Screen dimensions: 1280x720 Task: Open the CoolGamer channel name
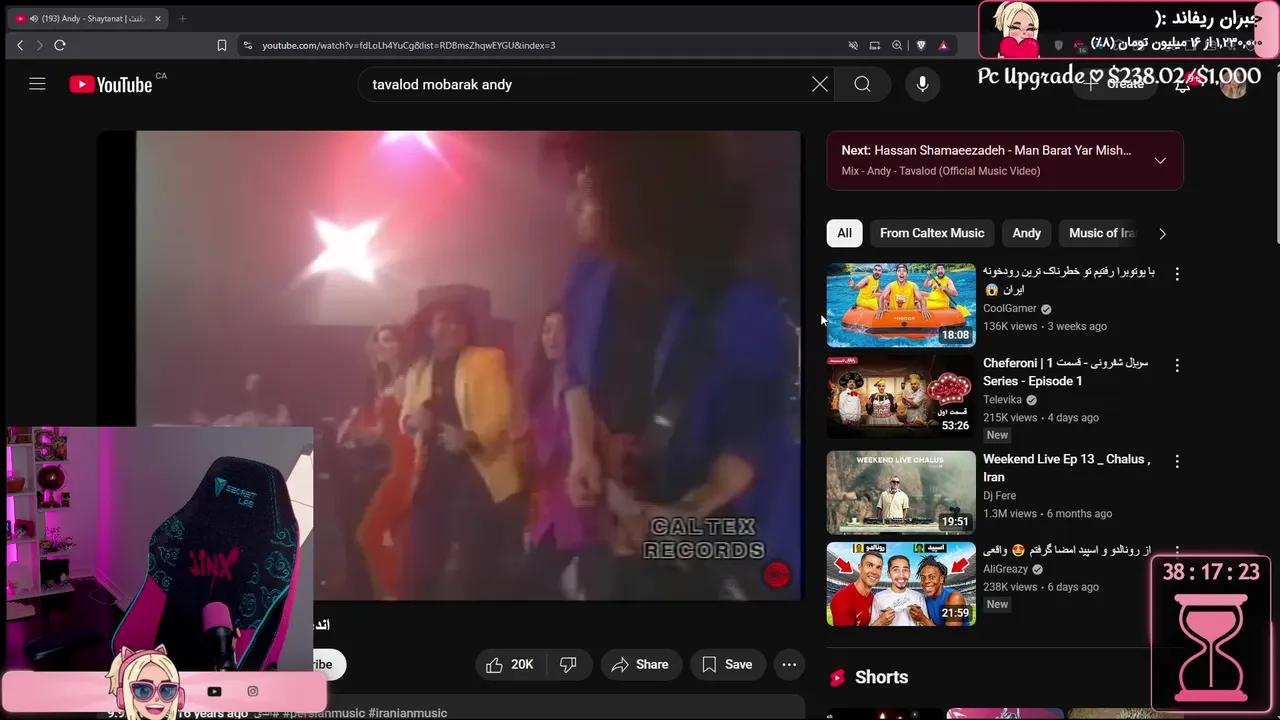pyautogui.click(x=1010, y=308)
